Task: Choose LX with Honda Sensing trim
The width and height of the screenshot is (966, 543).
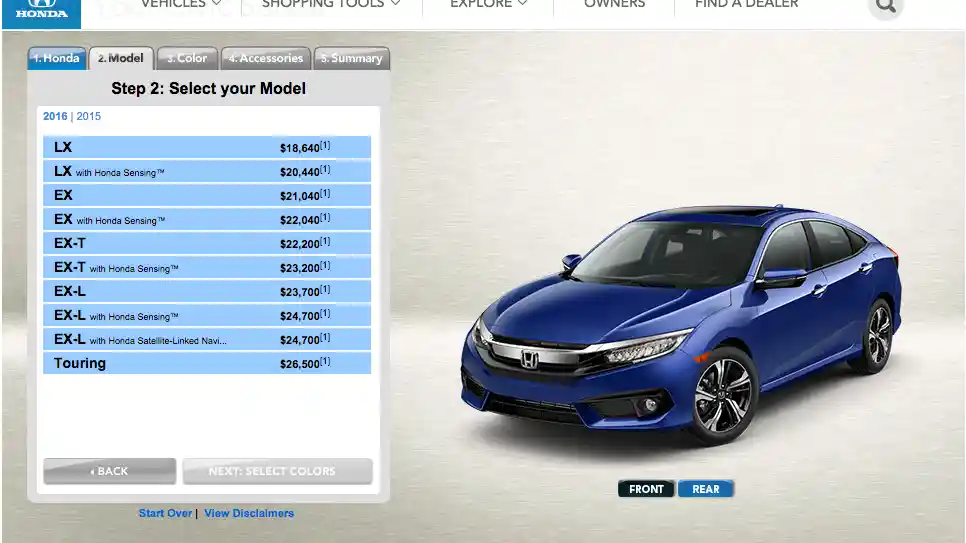Action: coord(207,171)
